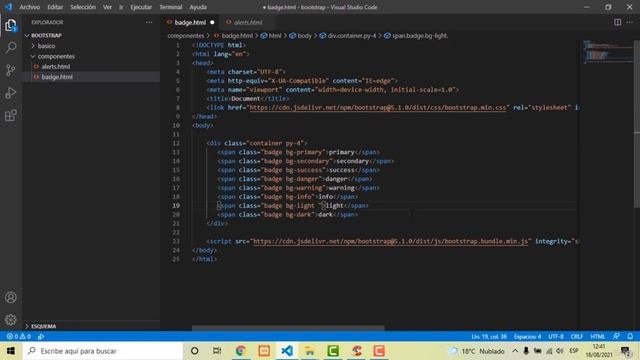Collapse the BOOTSTRAP root folder
The image size is (640, 360).
pyautogui.click(x=46, y=36)
